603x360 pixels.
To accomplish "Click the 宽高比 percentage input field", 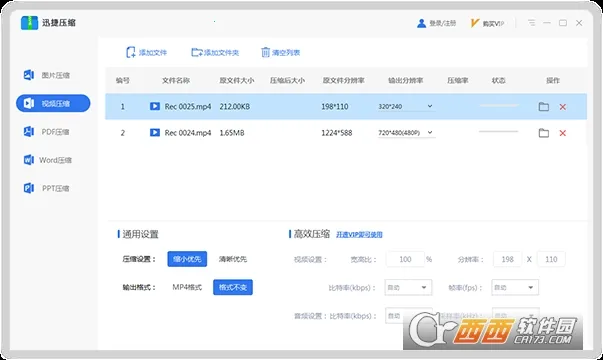I will [x=405, y=259].
